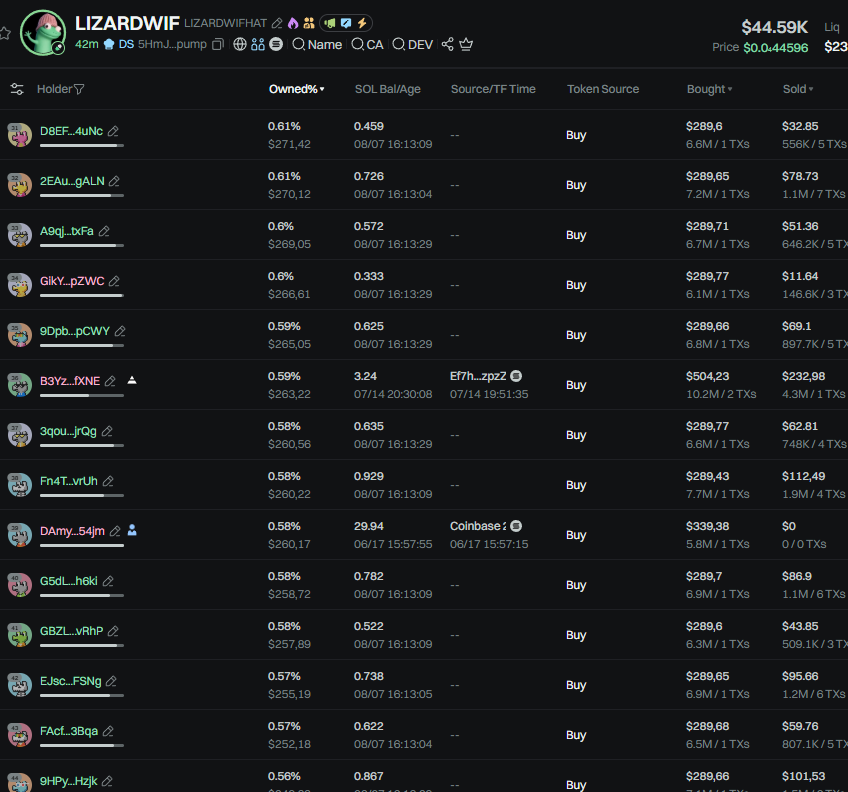Open source wallet Ef7h...zpzZ
Image resolution: width=848 pixels, height=792 pixels.
tap(478, 376)
